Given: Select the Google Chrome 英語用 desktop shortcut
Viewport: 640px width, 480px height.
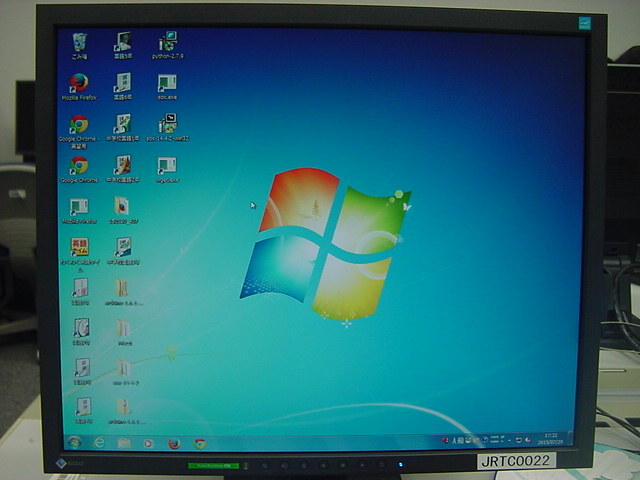Looking at the screenshot, I should tap(79, 131).
